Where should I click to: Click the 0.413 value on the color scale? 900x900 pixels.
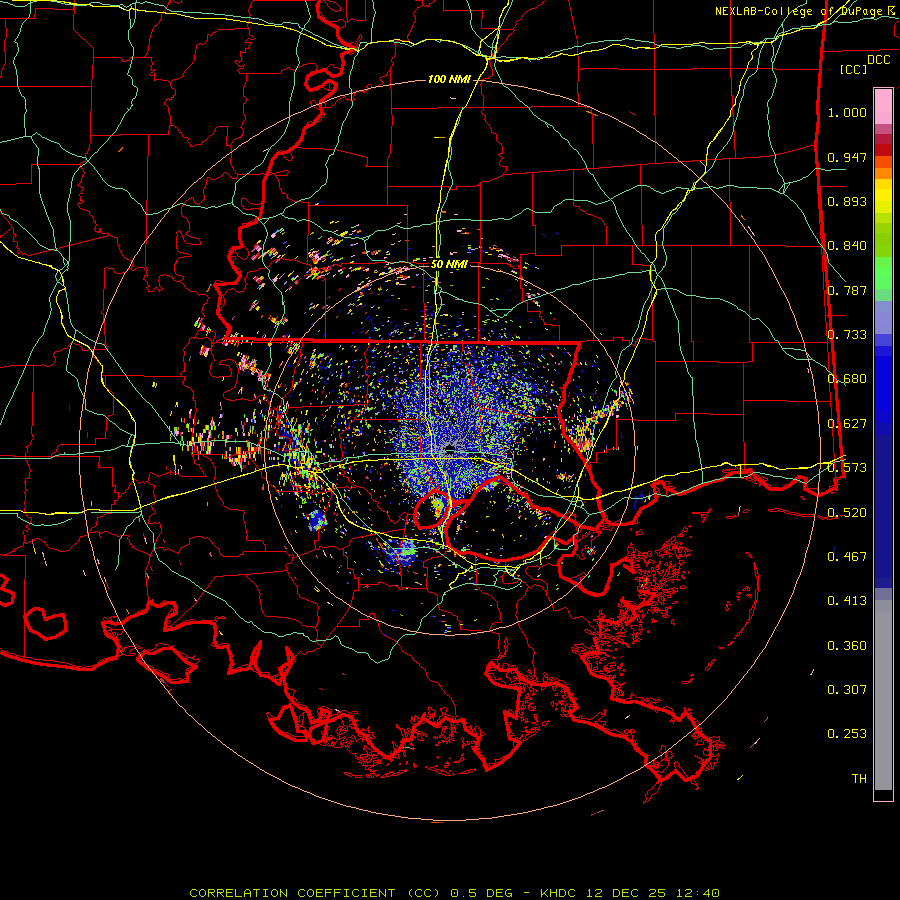(x=847, y=601)
